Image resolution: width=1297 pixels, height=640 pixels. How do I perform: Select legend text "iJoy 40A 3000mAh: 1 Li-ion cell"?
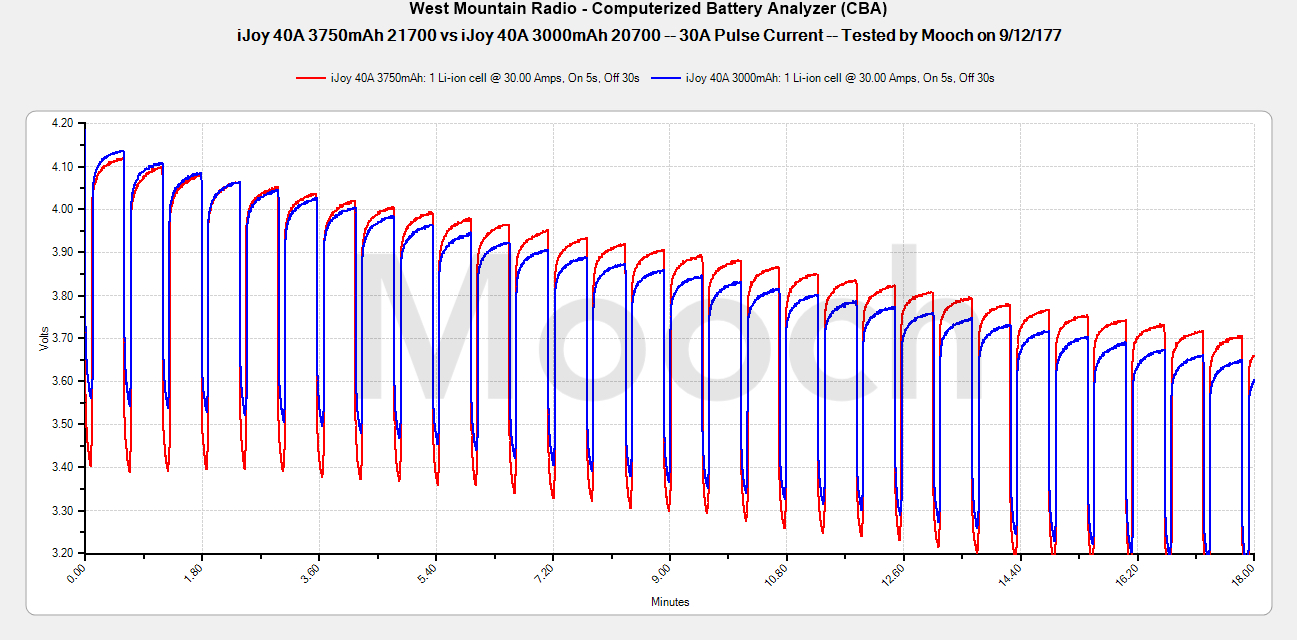tap(763, 77)
